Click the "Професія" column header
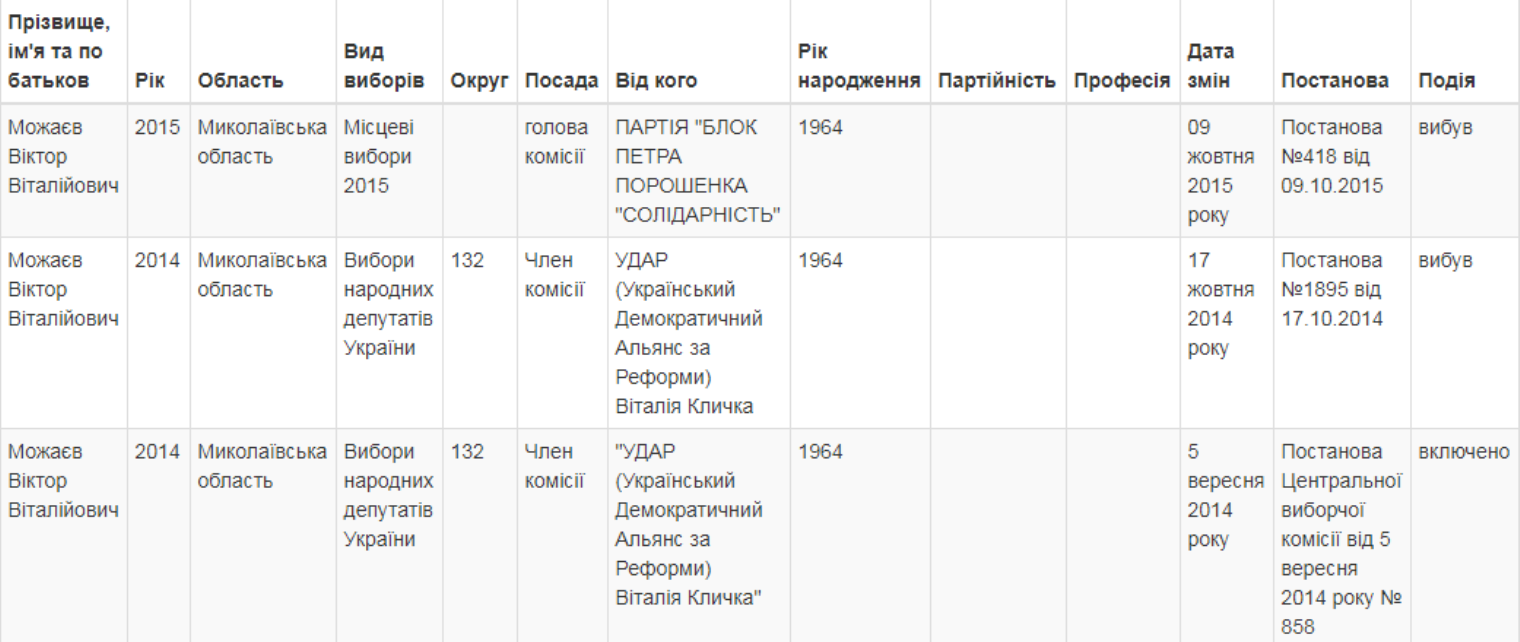Viewport: 1520px width, 642px height. [1122, 81]
